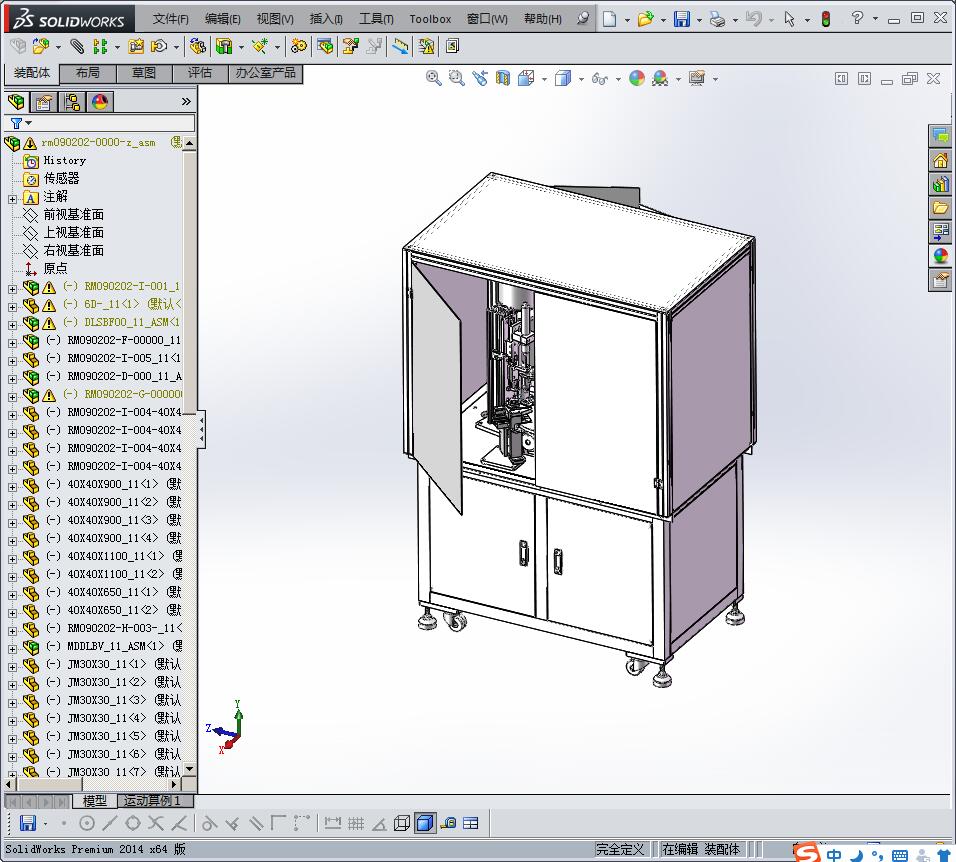Viewport: 956px width, 862px height.
Task: Click the Zoom to Fit magnifier icon
Action: click(434, 79)
